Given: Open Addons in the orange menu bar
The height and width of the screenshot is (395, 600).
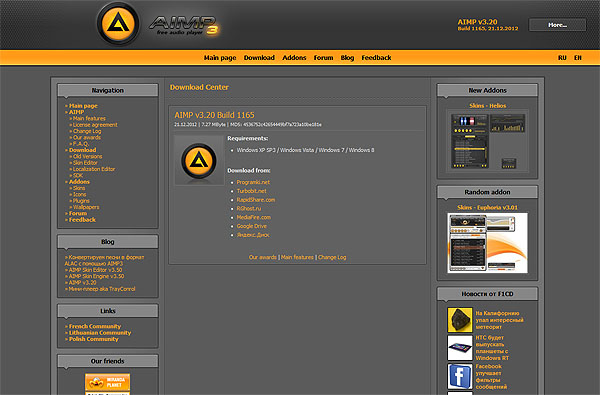Looking at the screenshot, I should (x=294, y=58).
